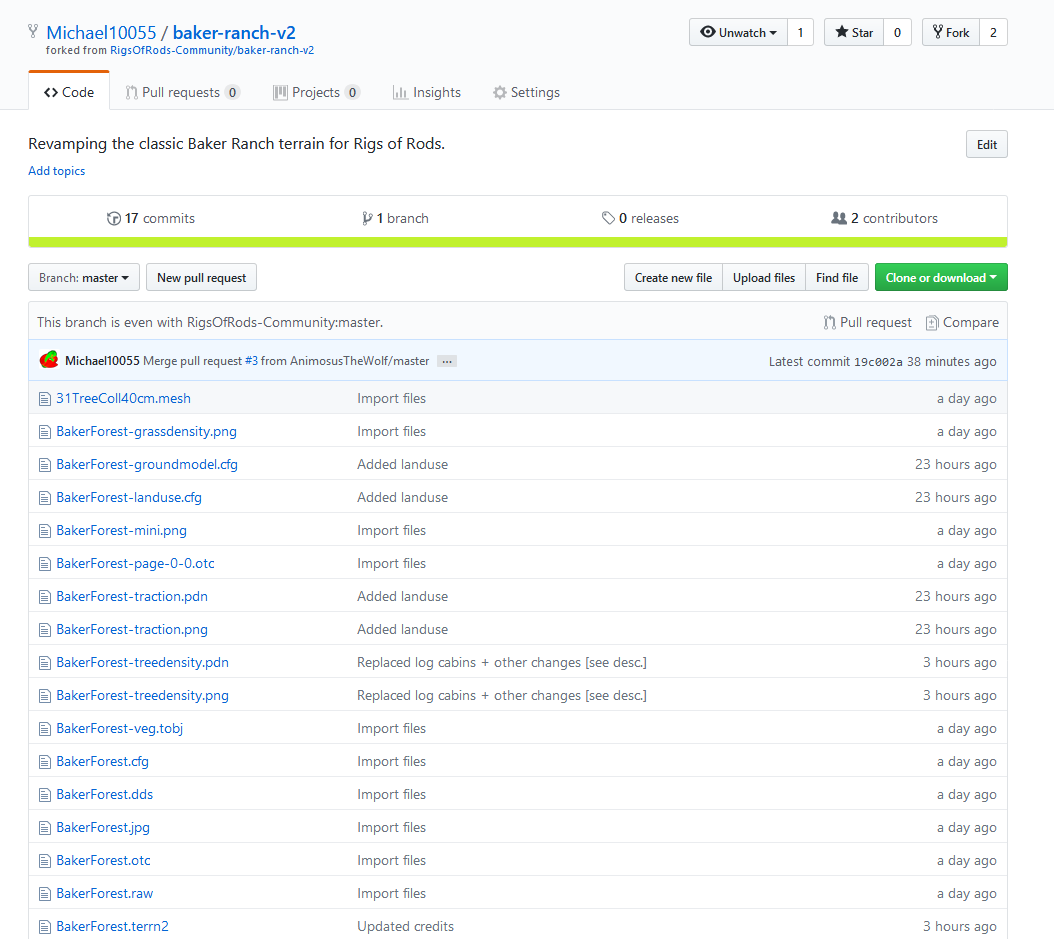Click the Compare diff icon
Image resolution: width=1054 pixels, height=939 pixels.
point(932,323)
